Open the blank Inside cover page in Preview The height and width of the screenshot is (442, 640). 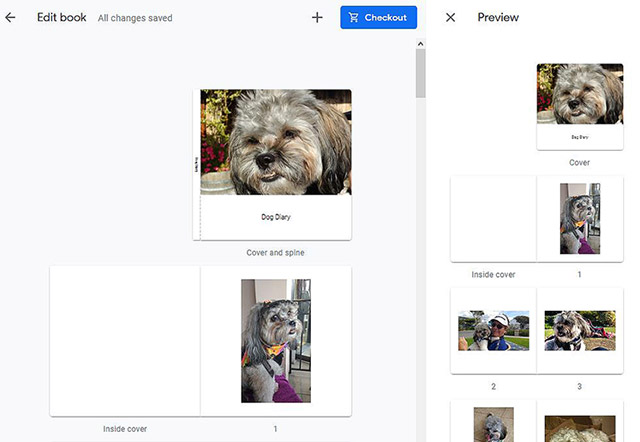point(493,219)
